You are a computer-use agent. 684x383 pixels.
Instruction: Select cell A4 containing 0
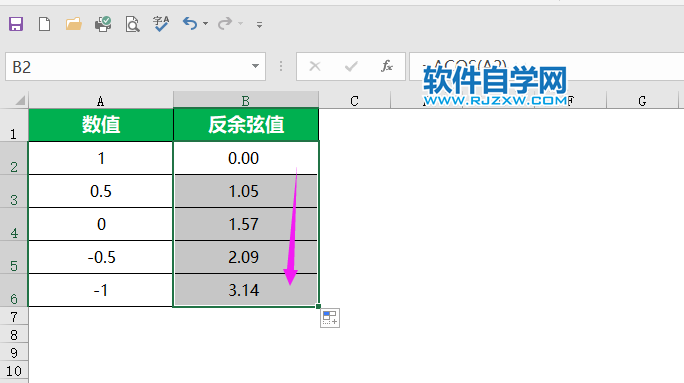[101, 224]
